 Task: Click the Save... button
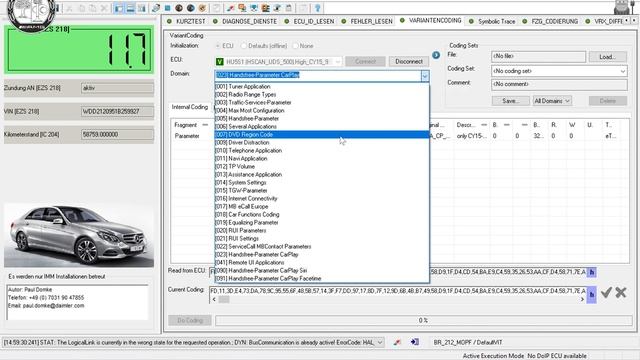pyautogui.click(x=511, y=101)
